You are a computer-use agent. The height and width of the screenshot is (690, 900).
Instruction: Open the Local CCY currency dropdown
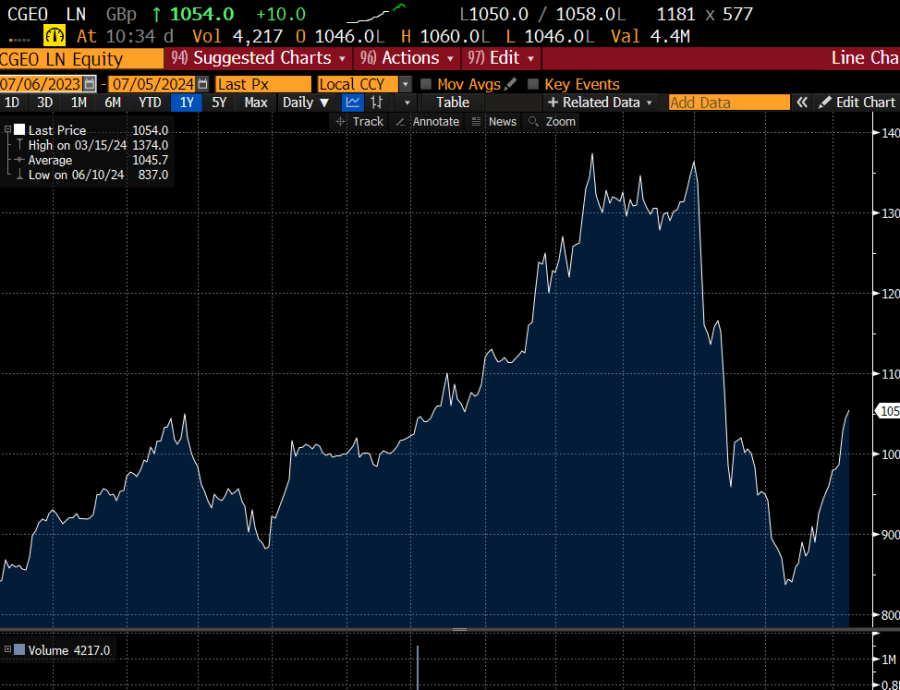(x=405, y=84)
